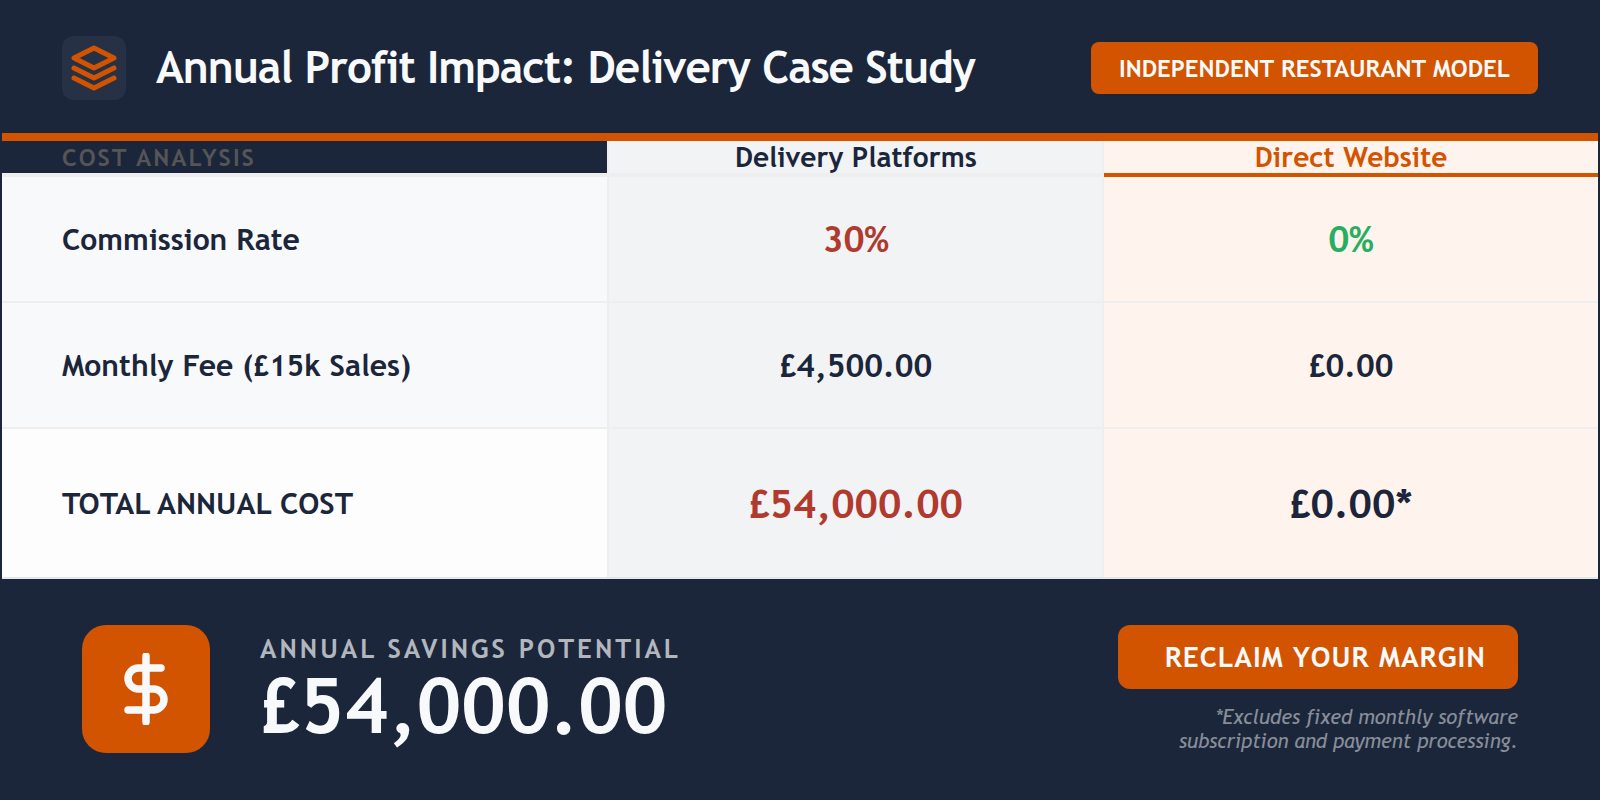The width and height of the screenshot is (1600, 800).
Task: Expand the £0.00* footnote details
Action: [x=1350, y=504]
